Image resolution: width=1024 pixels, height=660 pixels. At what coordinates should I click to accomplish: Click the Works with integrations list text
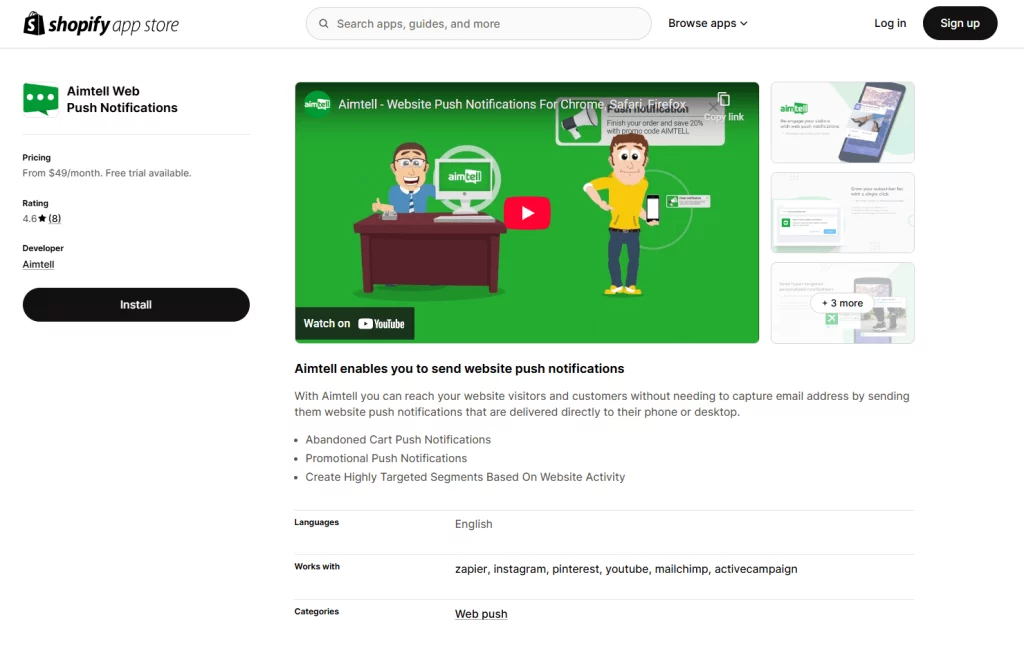click(626, 569)
